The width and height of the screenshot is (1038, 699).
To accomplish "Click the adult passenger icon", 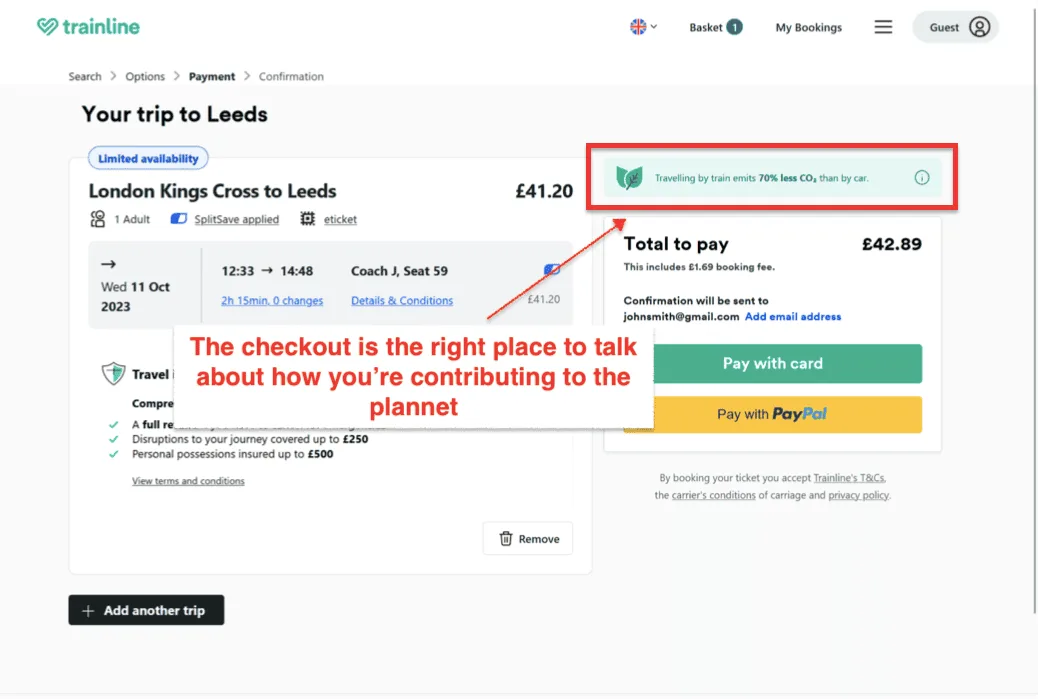I will pos(97,219).
